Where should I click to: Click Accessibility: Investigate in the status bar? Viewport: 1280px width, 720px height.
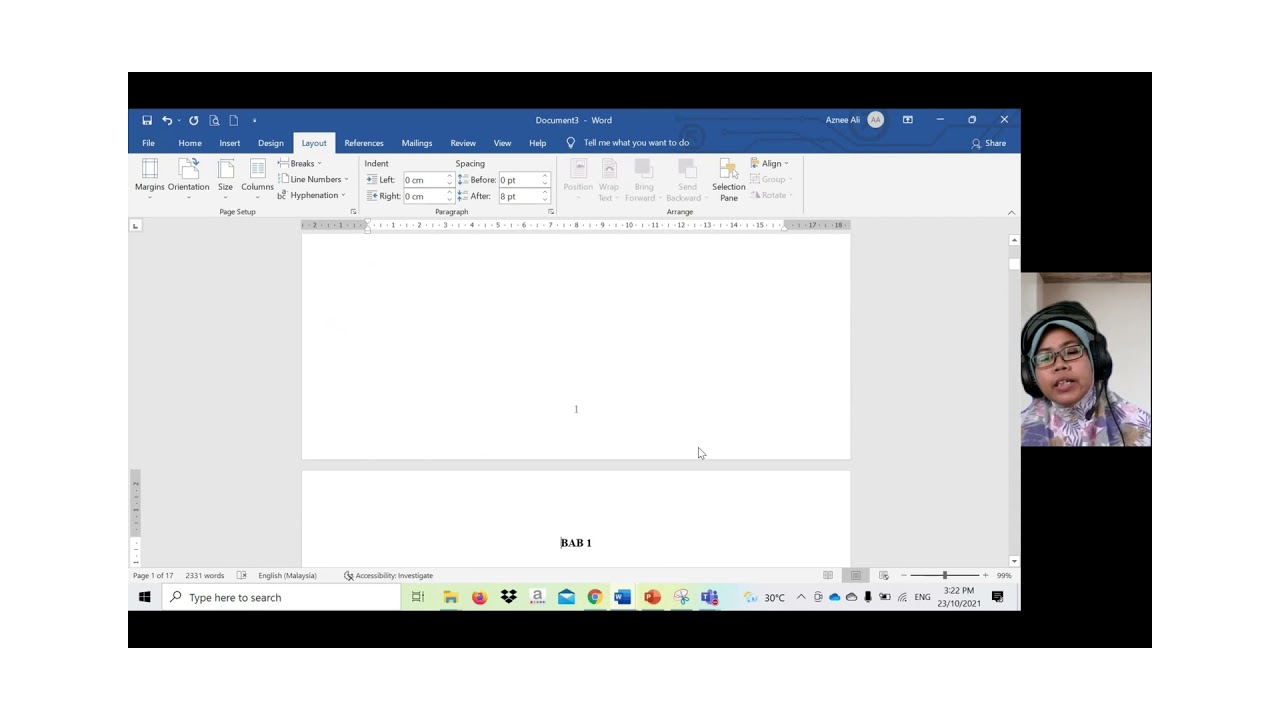388,576
